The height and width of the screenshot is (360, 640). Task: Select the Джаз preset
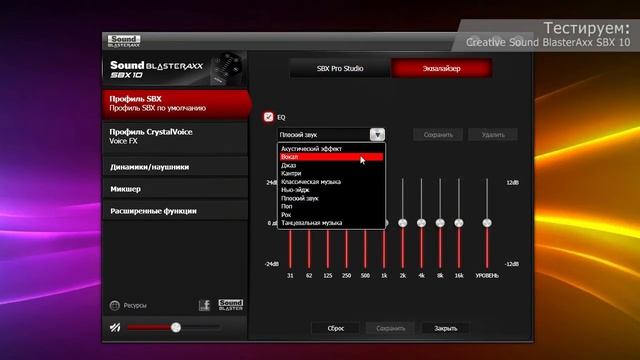(331, 165)
